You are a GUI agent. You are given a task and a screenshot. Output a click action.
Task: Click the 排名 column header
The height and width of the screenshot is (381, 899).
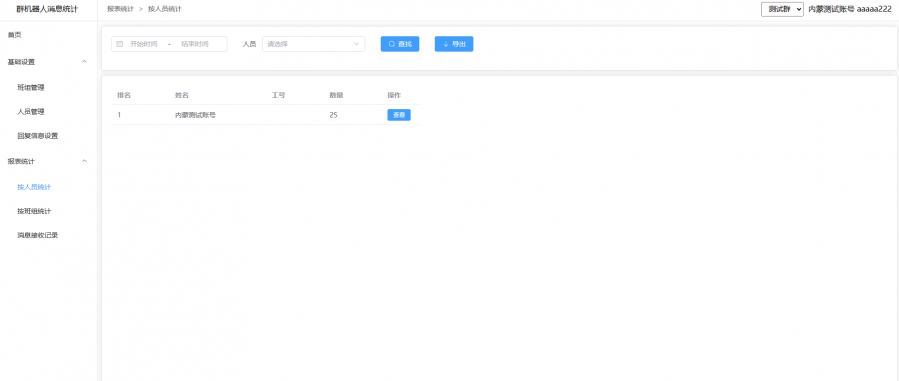(124, 95)
